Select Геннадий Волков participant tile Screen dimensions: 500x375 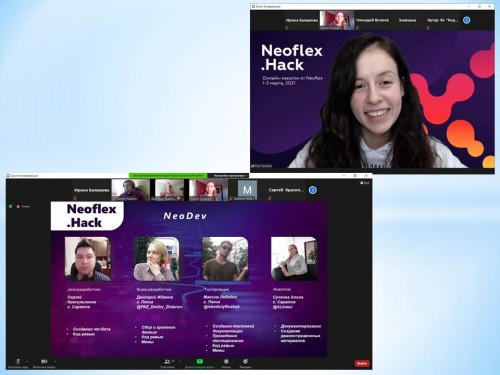point(372,20)
